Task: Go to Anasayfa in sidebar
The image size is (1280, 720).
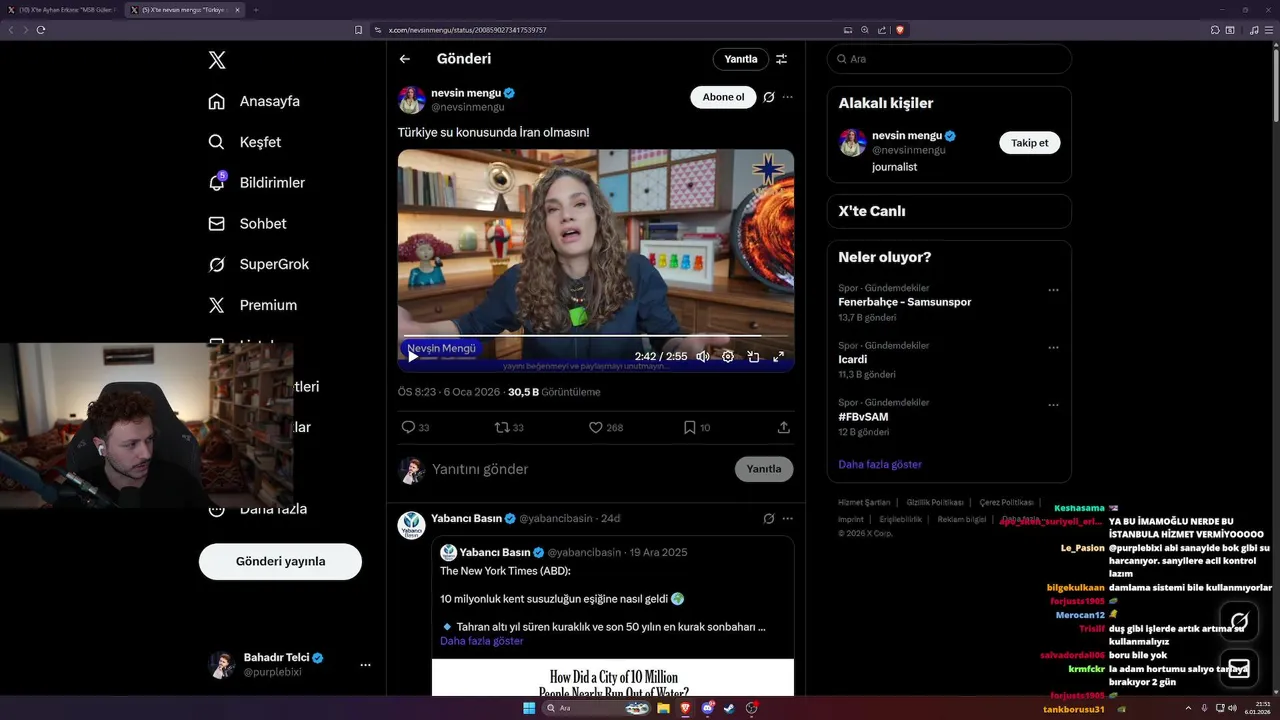Action: [254, 101]
